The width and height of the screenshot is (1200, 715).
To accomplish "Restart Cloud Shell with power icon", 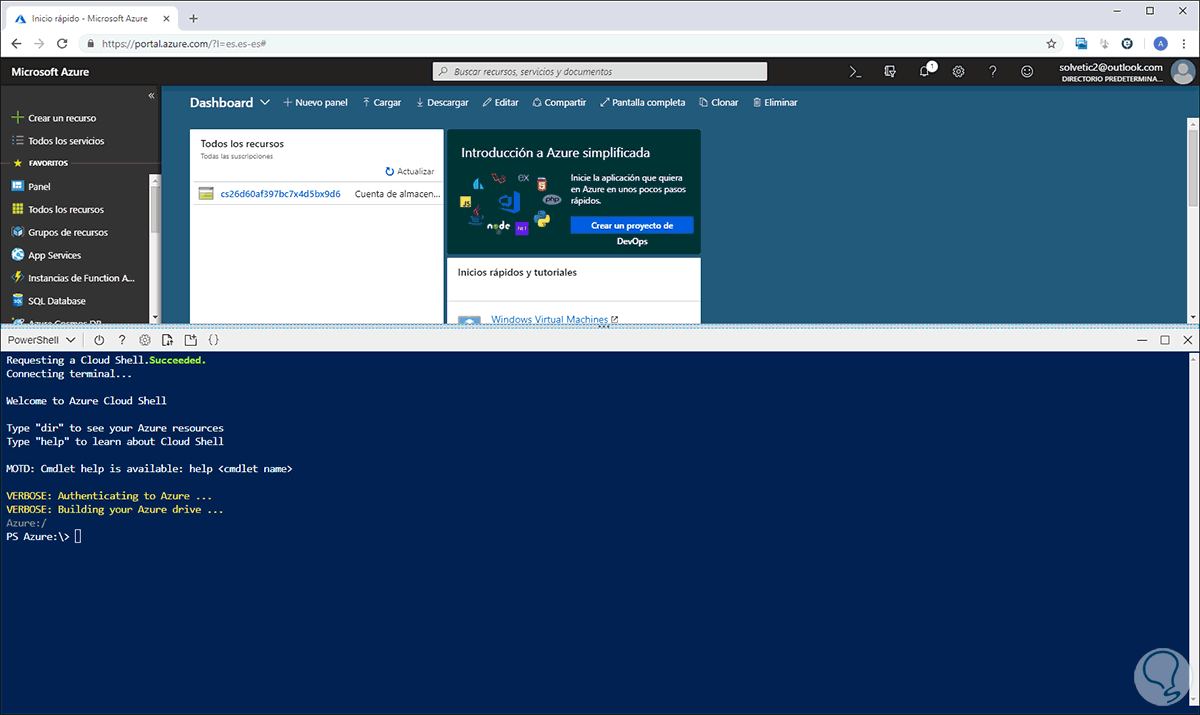I will coord(99,341).
